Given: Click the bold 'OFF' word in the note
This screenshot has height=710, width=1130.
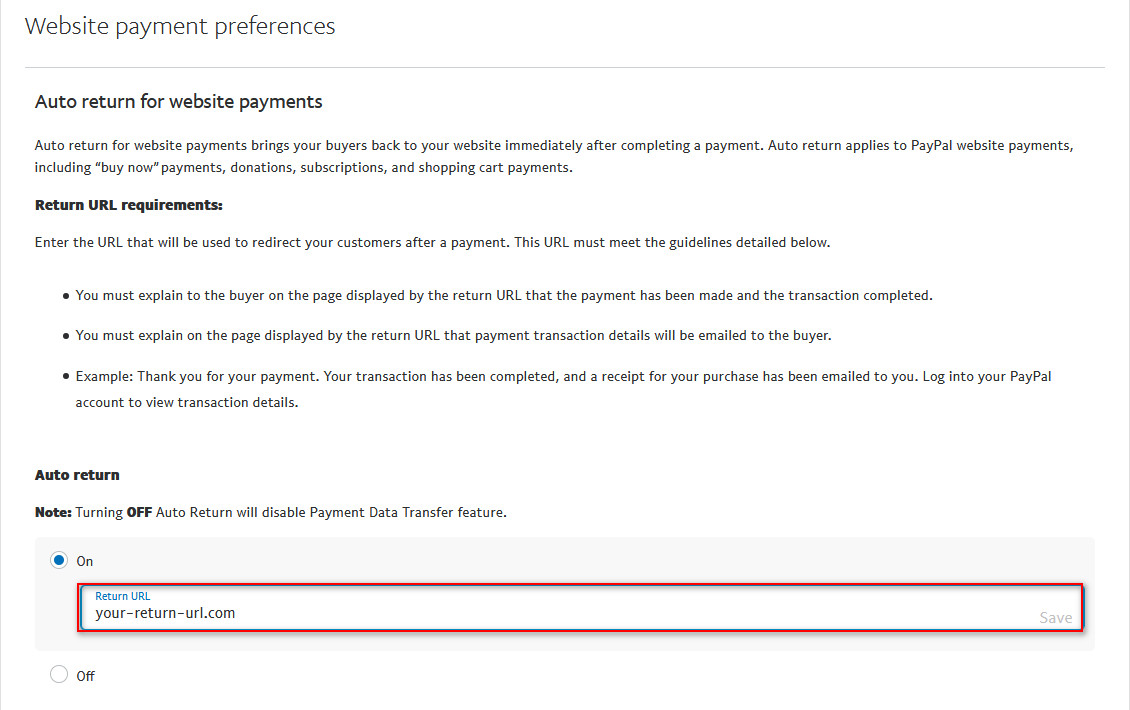Looking at the screenshot, I should click(x=139, y=512).
